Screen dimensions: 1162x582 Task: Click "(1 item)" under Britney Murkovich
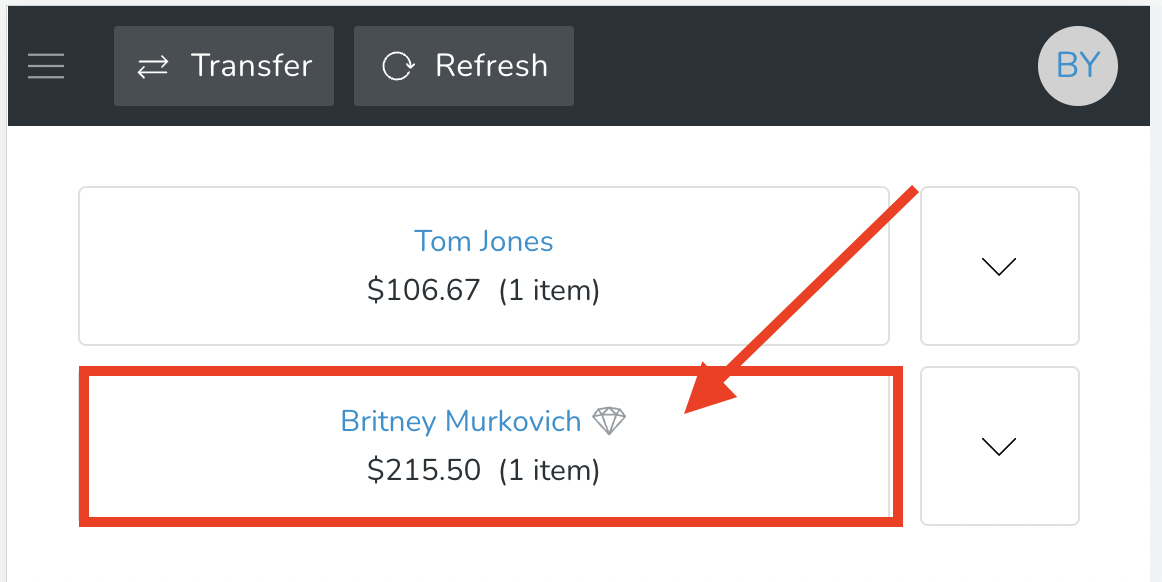549,469
